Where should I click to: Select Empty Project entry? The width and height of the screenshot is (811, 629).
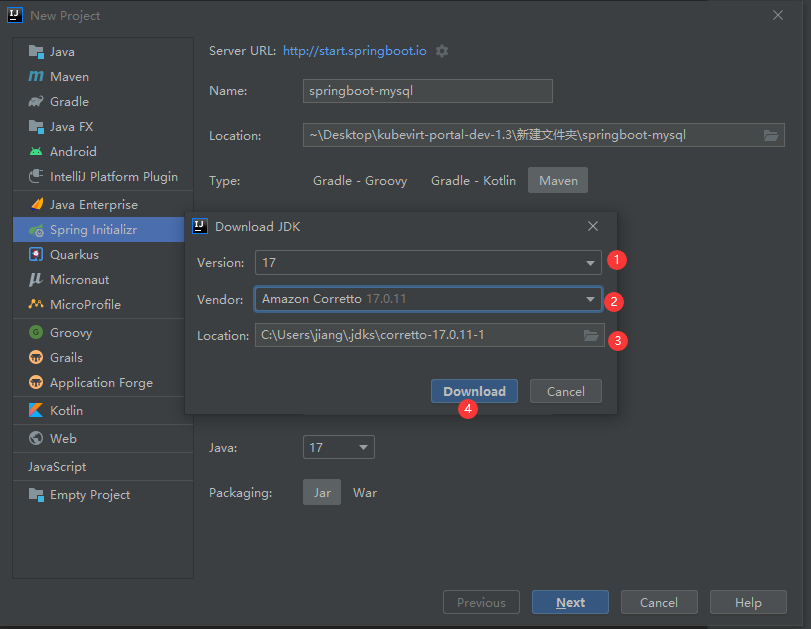coord(103,495)
